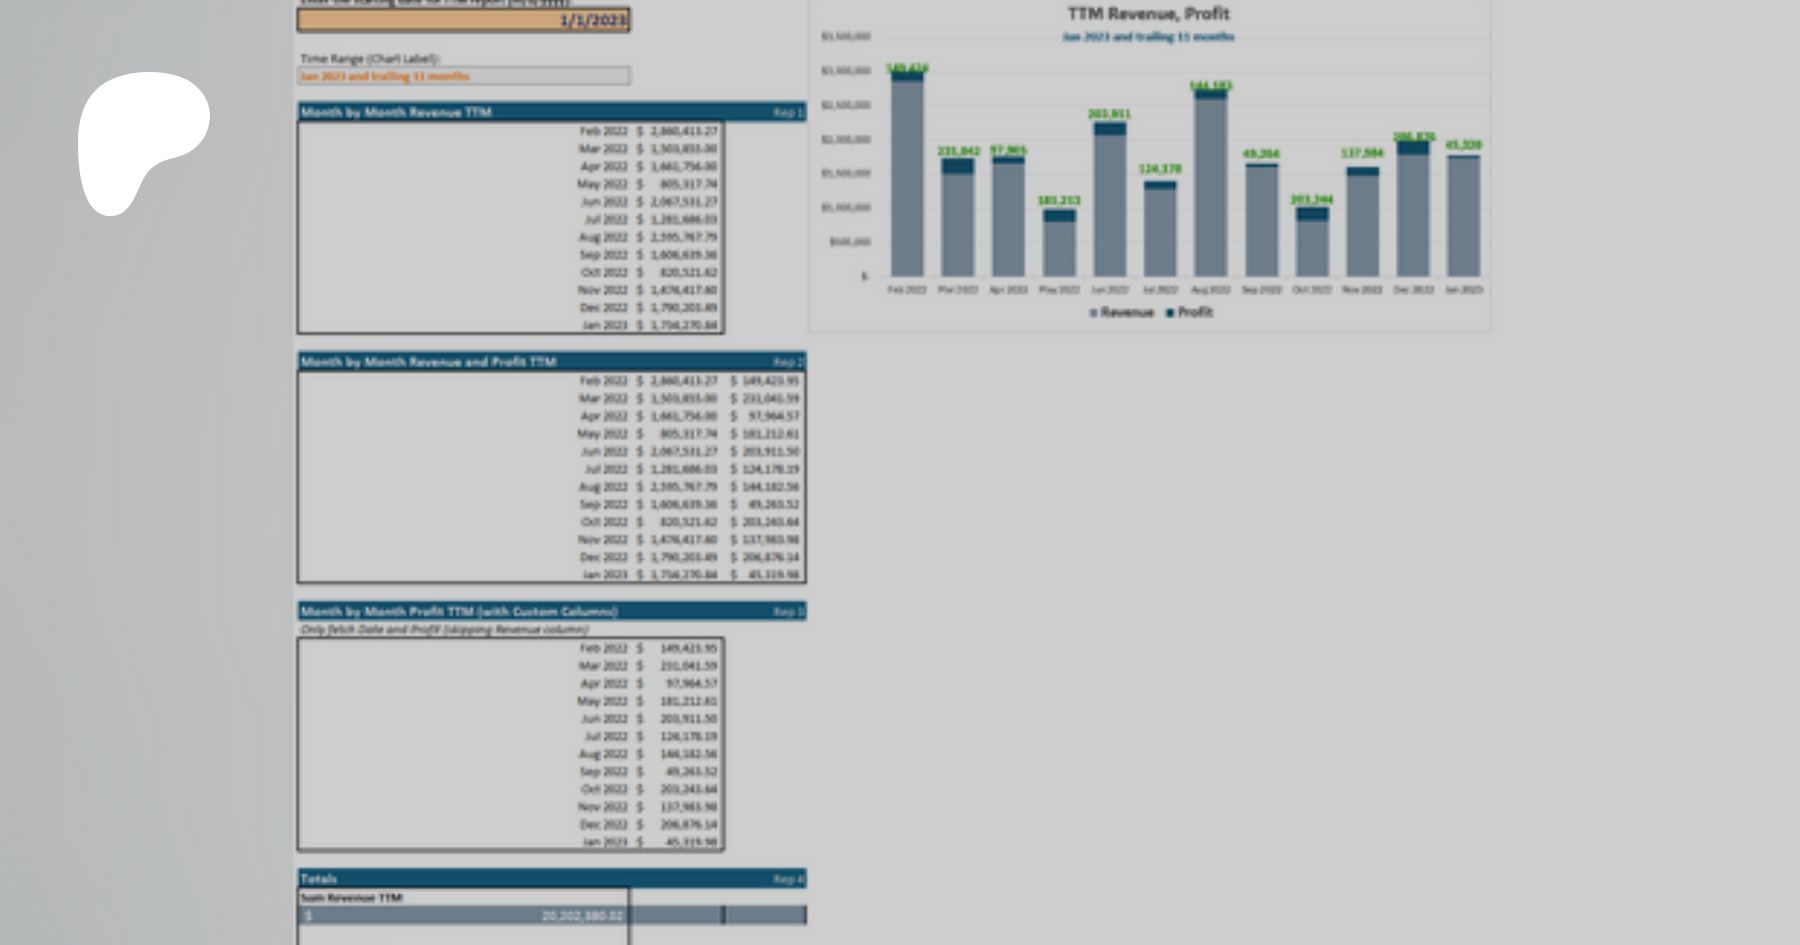The width and height of the screenshot is (1800, 945).
Task: Select the Sum Revenue TTM total value cell
Action: pyautogui.click(x=463, y=915)
